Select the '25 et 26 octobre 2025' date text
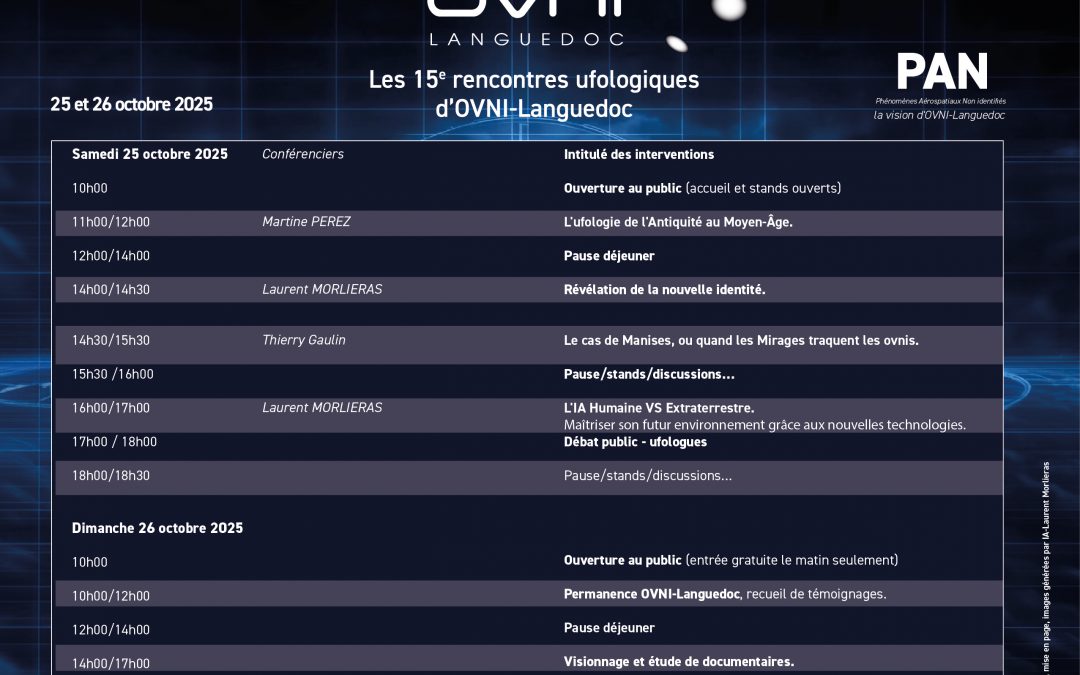Image resolution: width=1080 pixels, height=675 pixels. point(131,104)
